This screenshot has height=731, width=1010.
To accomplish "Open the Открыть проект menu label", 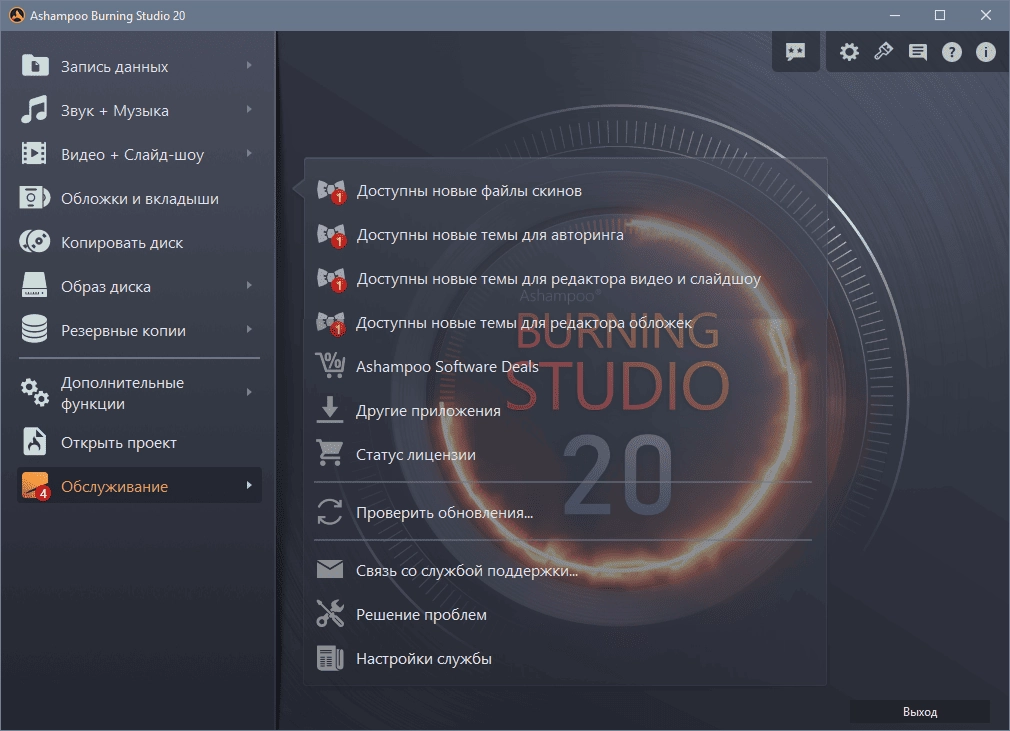I will 119,442.
